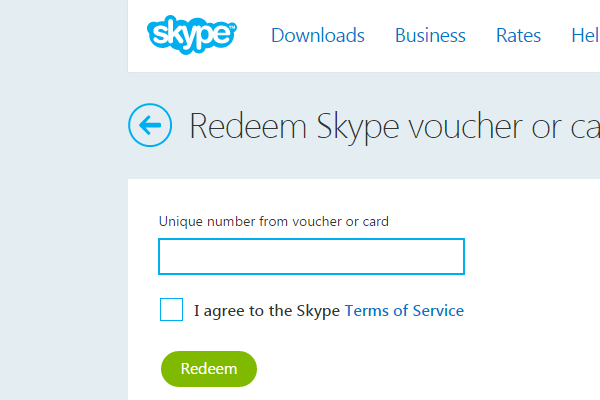This screenshot has height=400, width=600.
Task: Open the Downloads menu item
Action: [x=318, y=36]
